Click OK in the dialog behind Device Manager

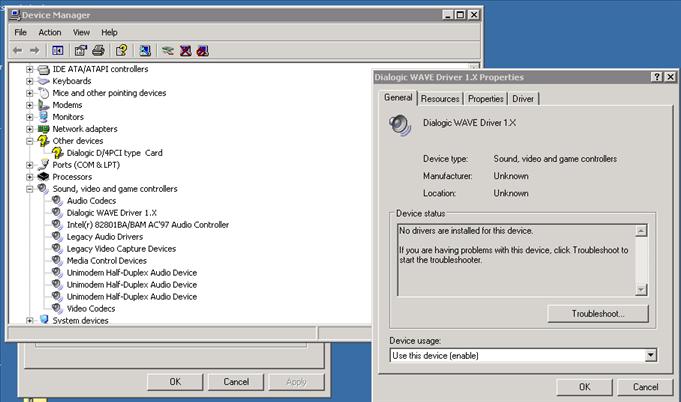tap(175, 382)
